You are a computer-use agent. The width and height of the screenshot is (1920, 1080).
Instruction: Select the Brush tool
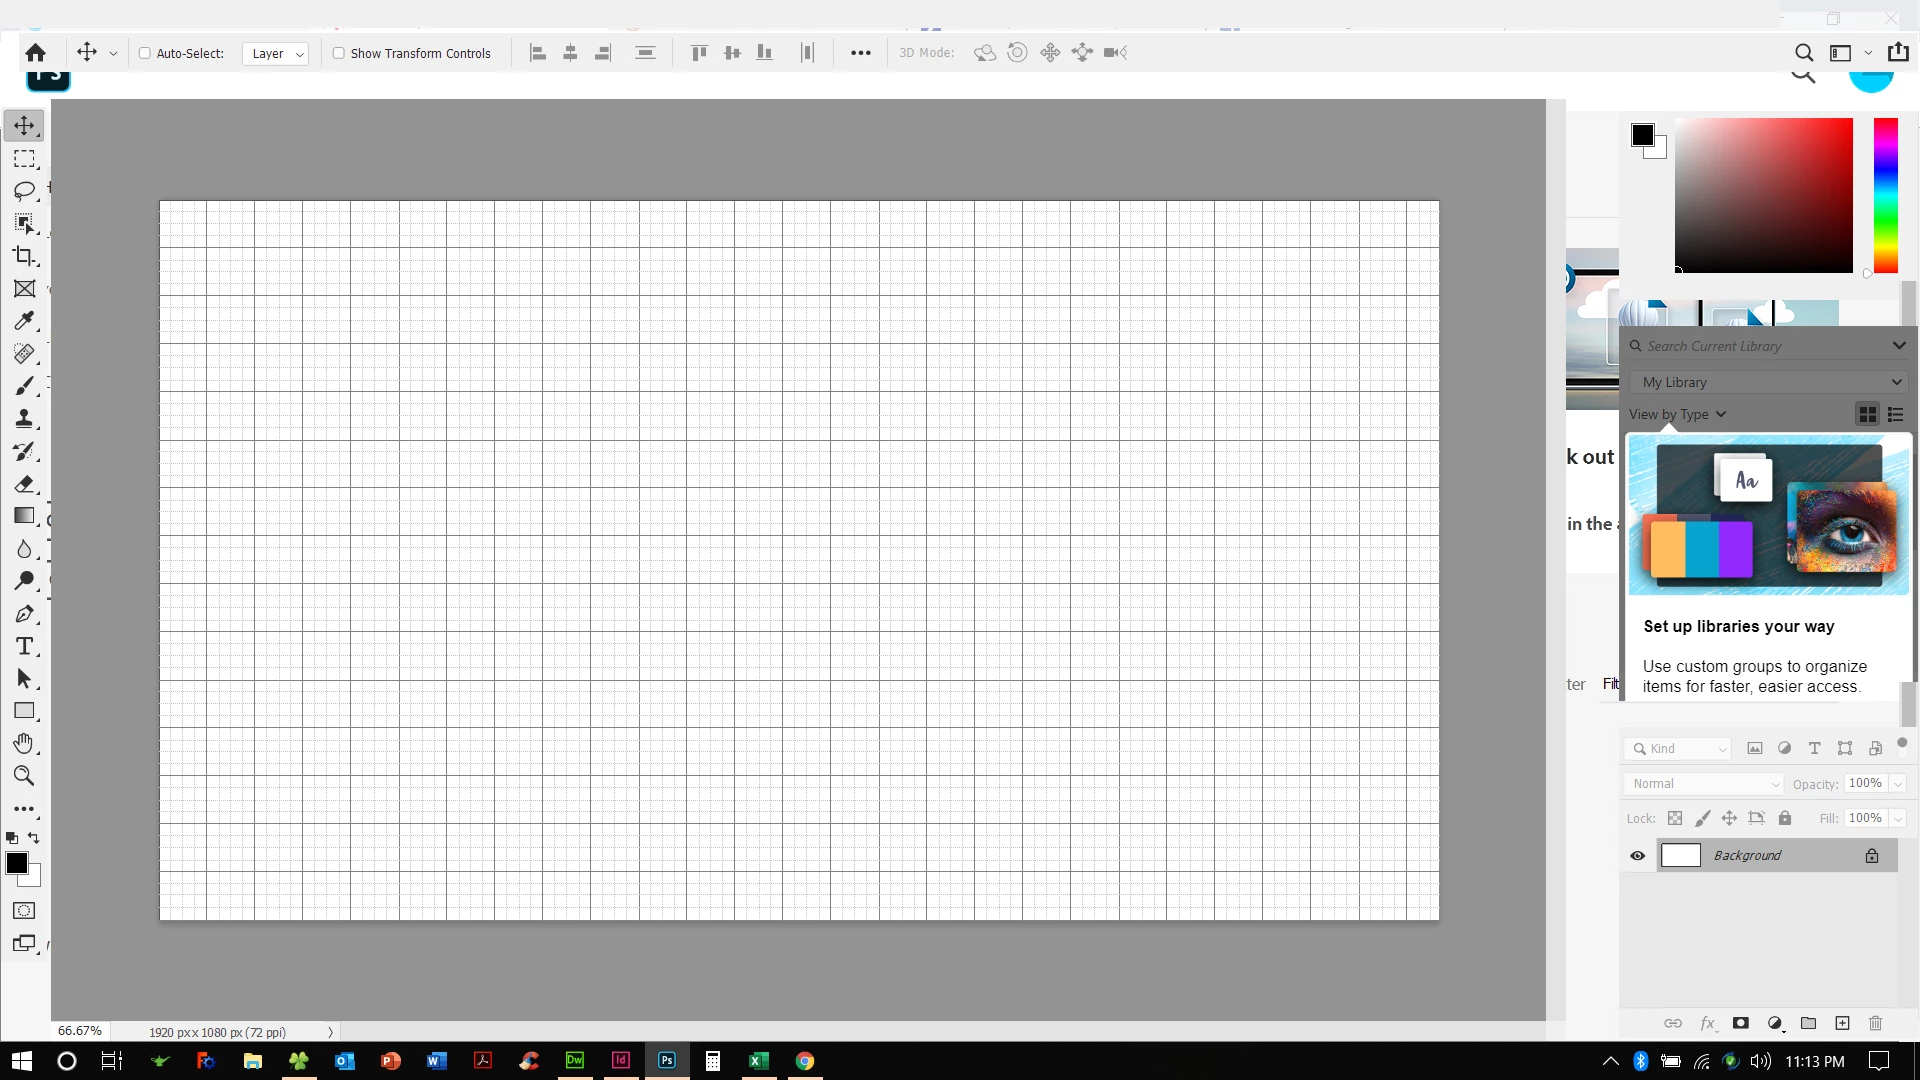(24, 386)
